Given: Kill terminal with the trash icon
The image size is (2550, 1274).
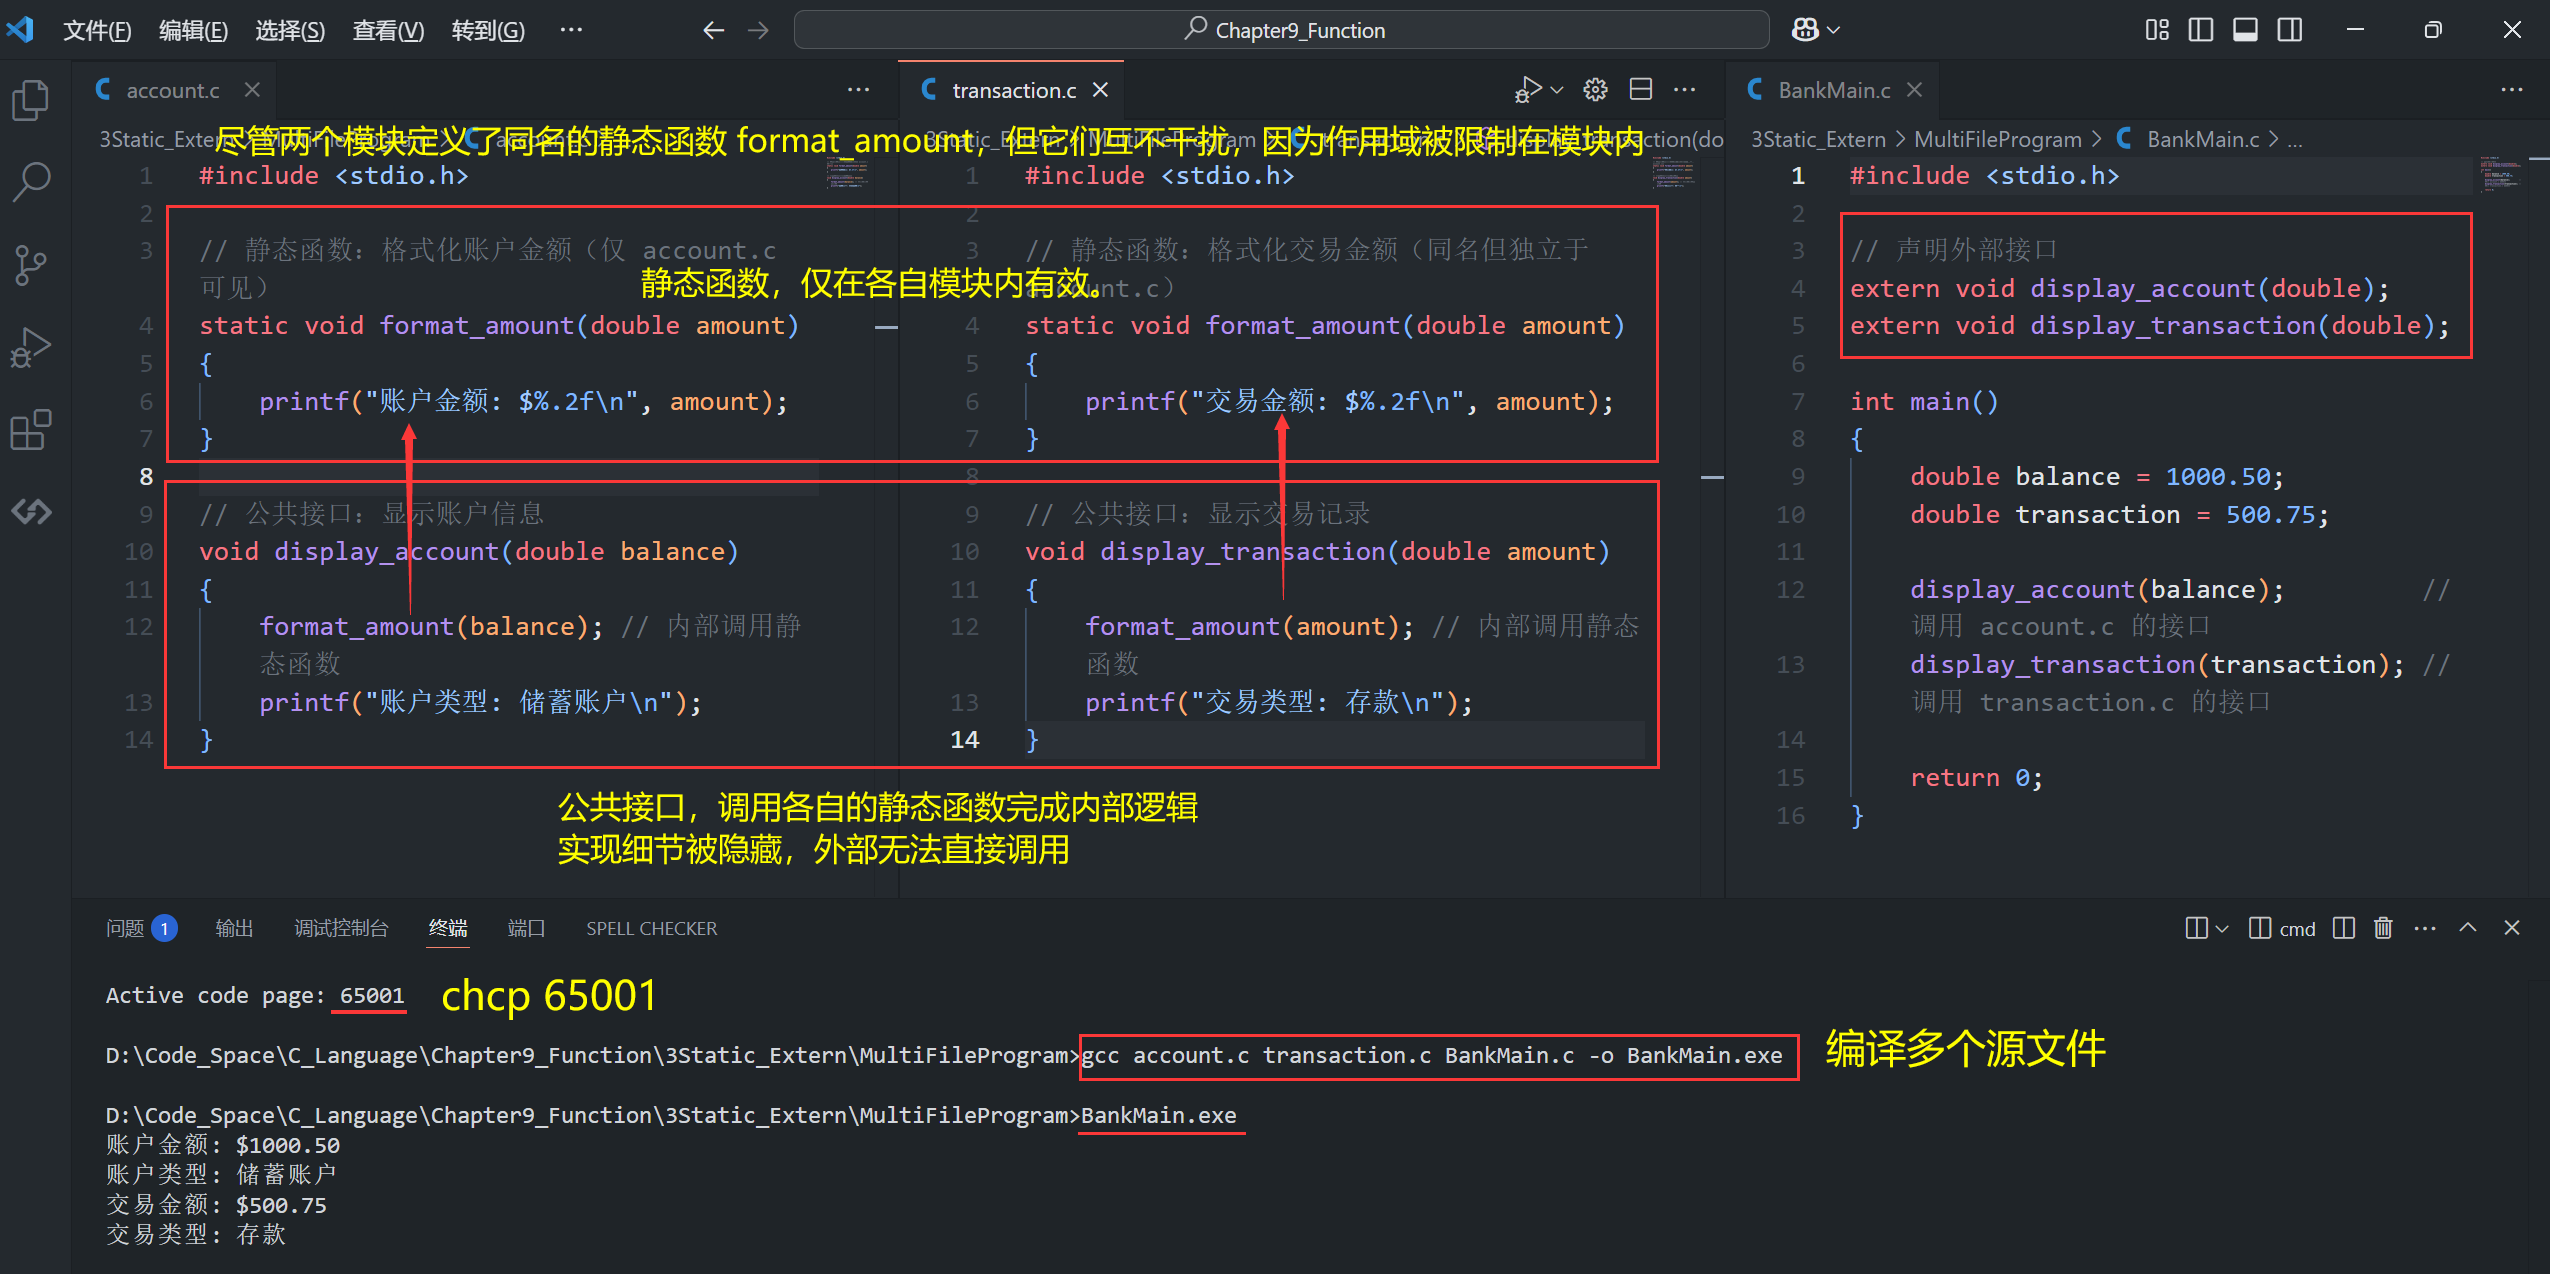Looking at the screenshot, I should 2383,928.
